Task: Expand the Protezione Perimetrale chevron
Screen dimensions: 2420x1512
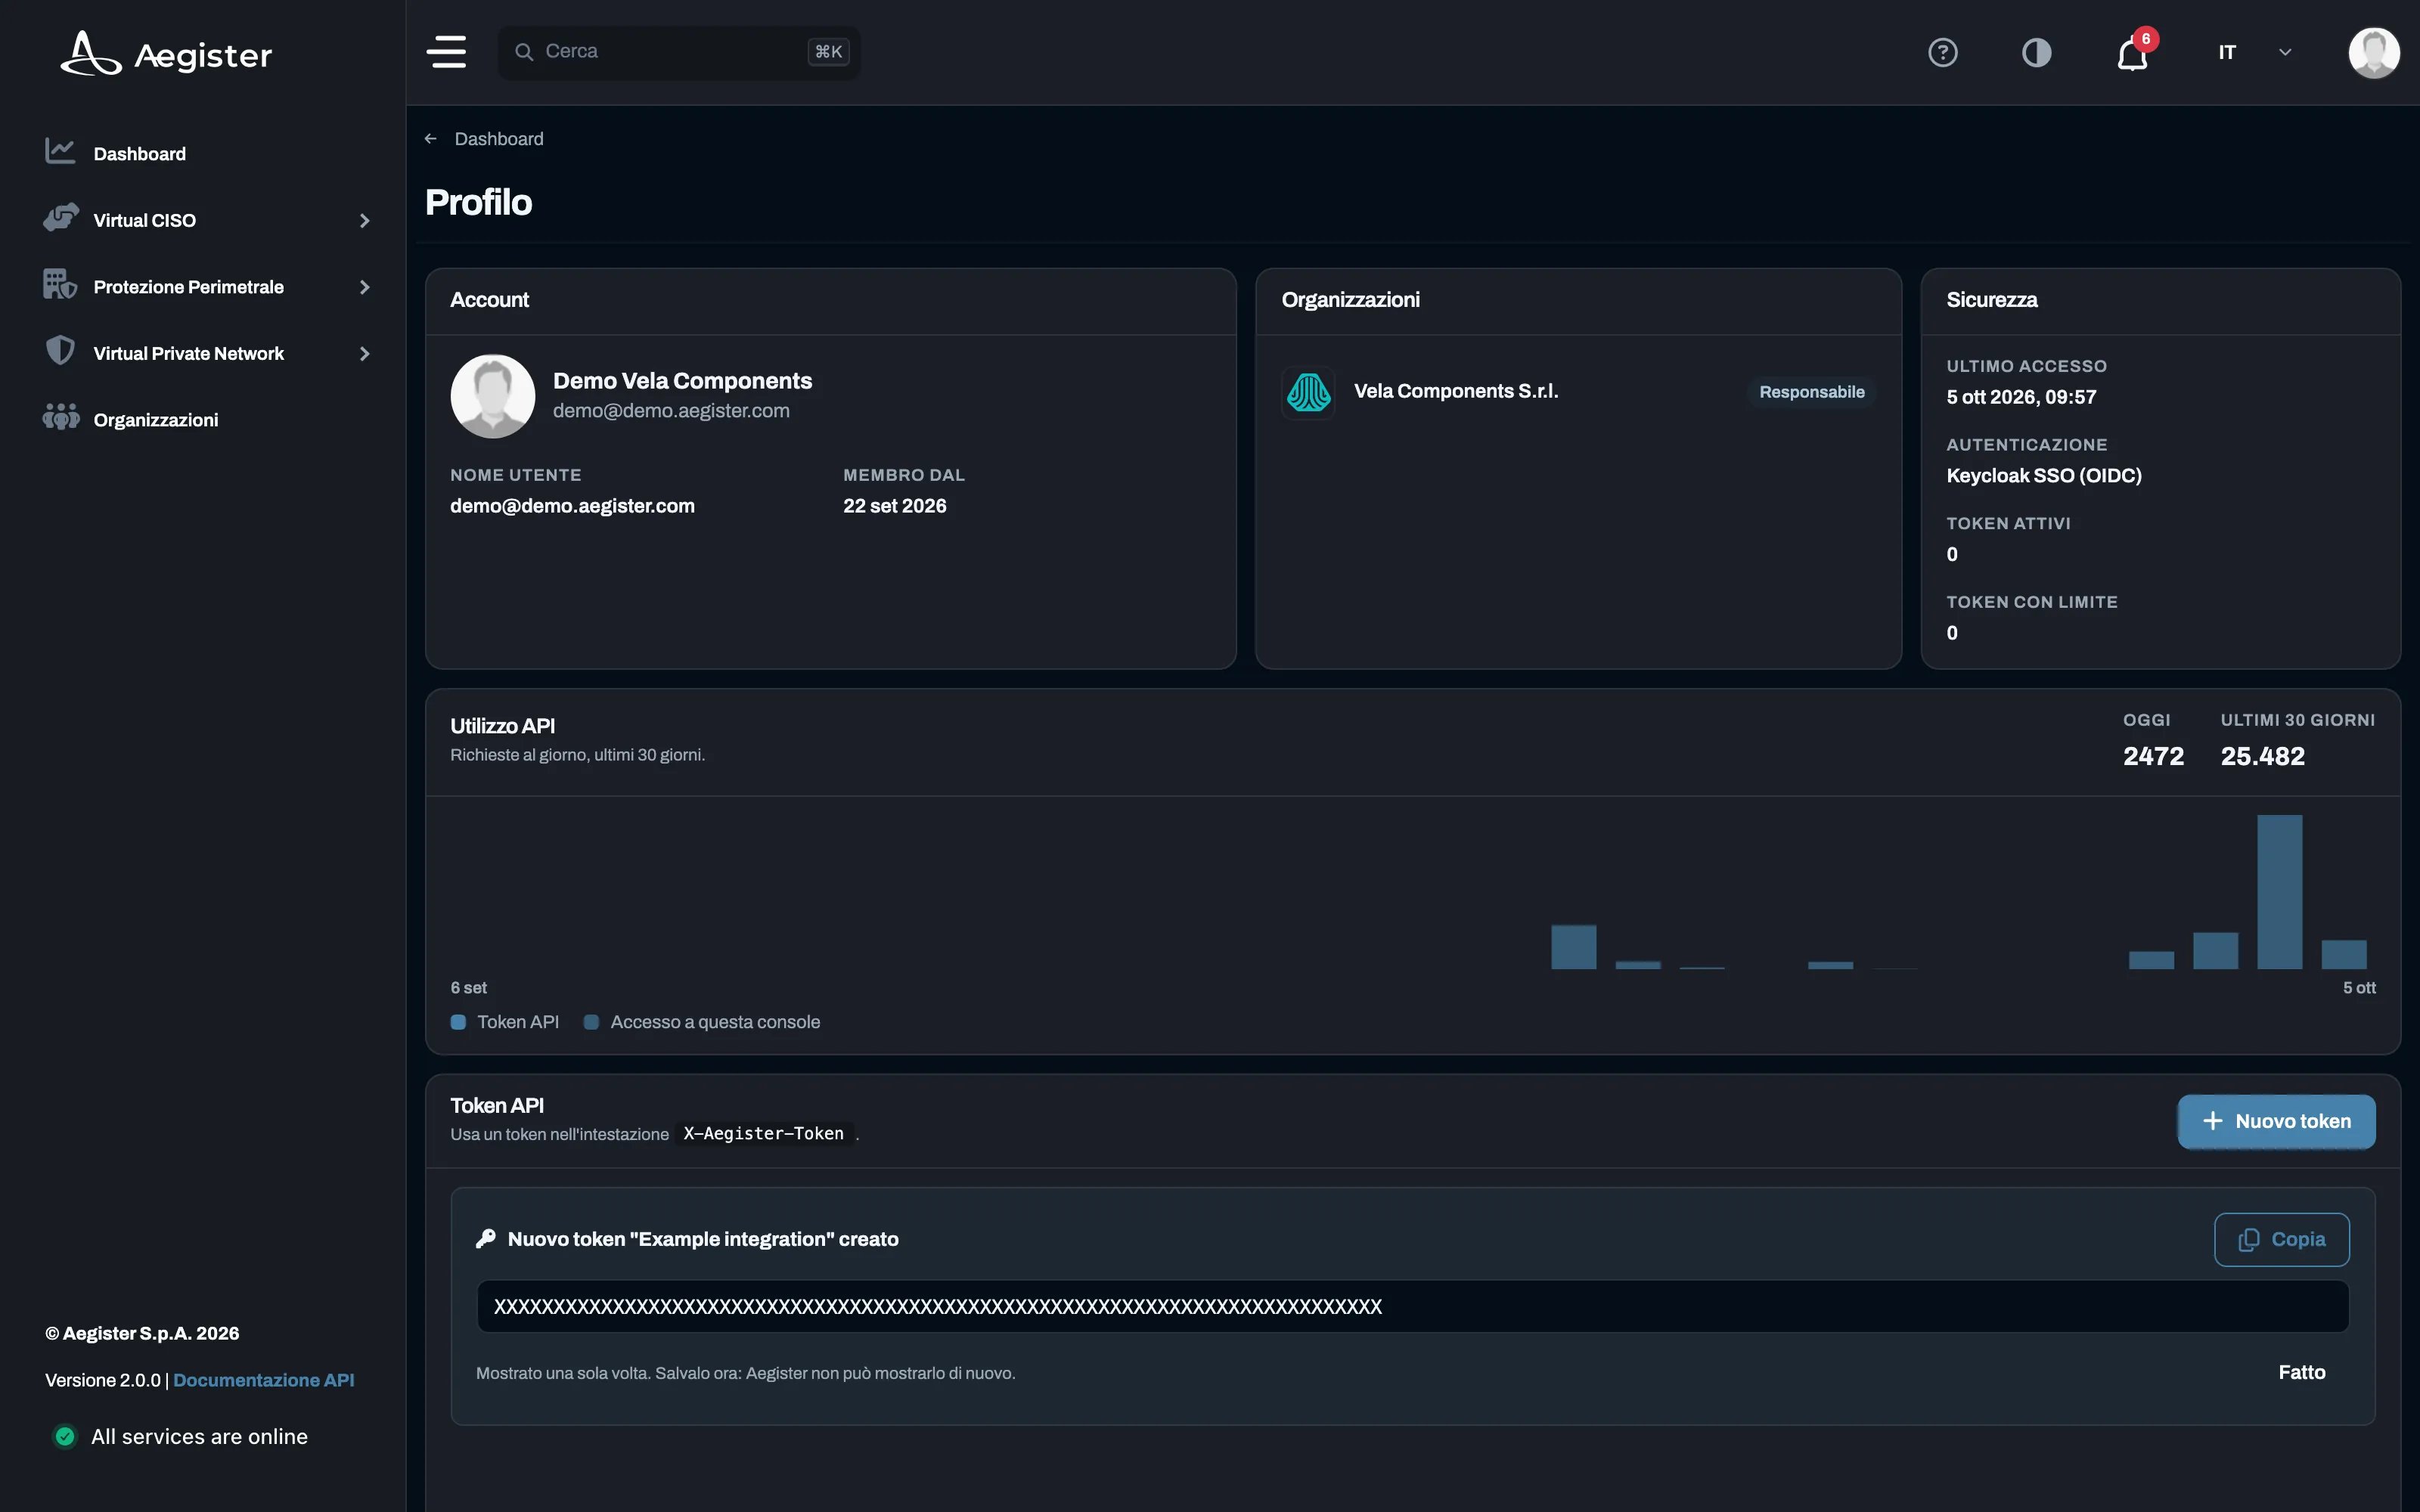Action: [364, 287]
